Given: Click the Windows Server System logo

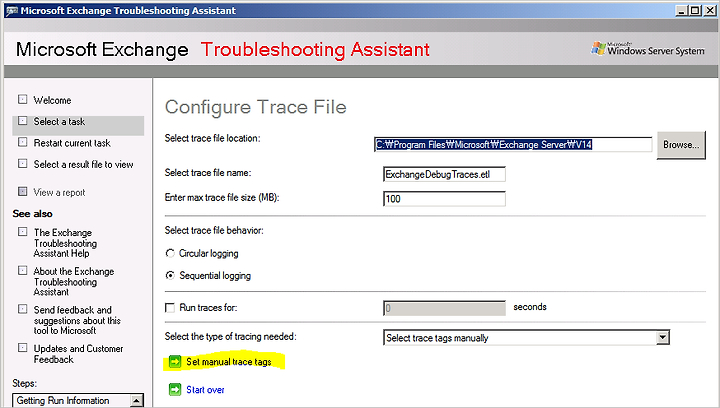Looking at the screenshot, I should click(648, 49).
